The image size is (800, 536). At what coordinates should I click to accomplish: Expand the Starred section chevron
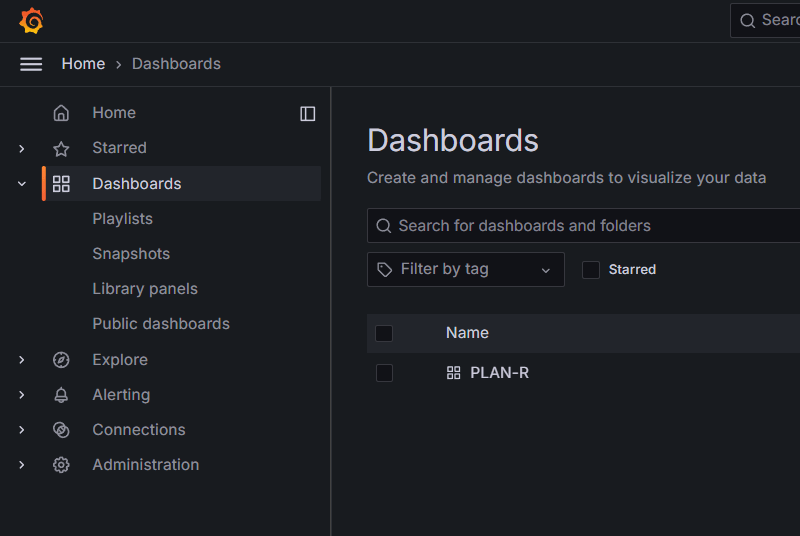(x=22, y=149)
